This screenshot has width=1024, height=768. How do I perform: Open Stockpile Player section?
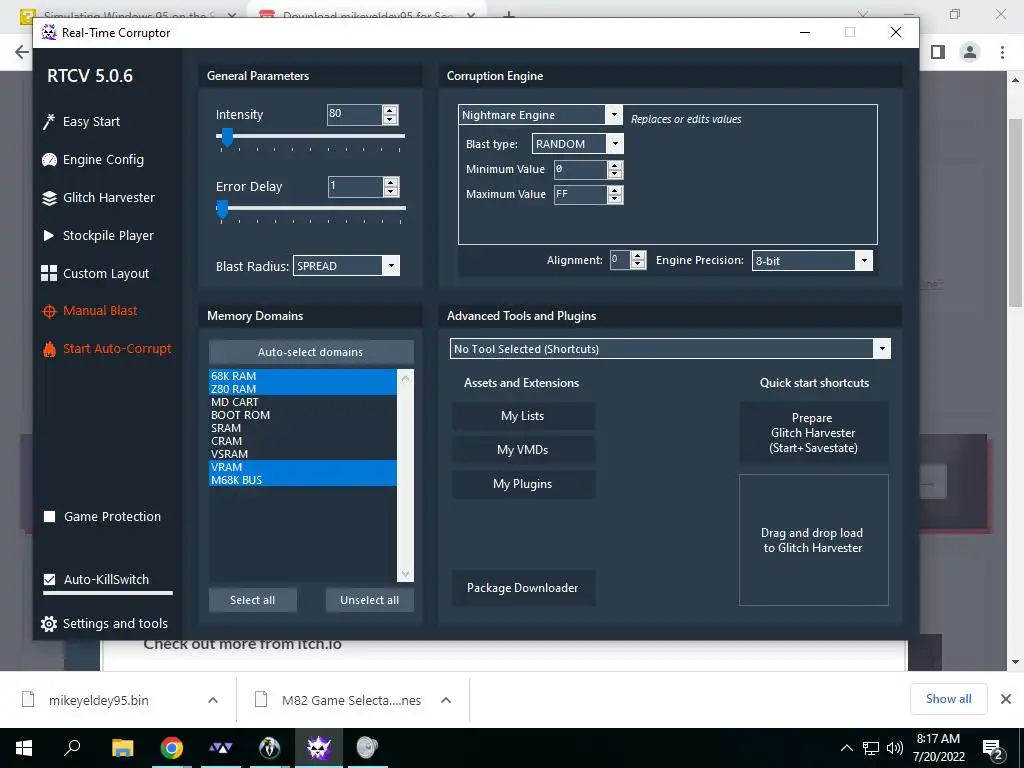pos(108,236)
